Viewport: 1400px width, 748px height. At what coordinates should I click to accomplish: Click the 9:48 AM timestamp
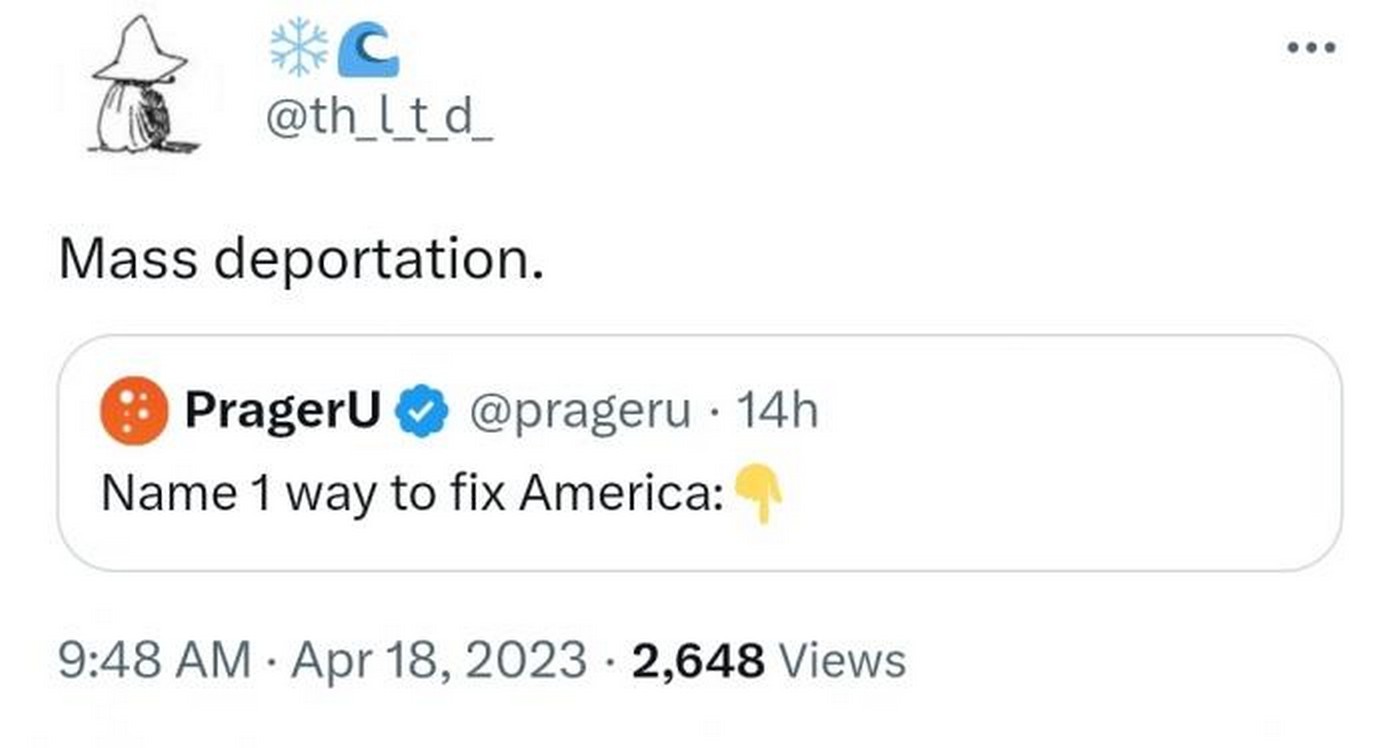[155, 661]
